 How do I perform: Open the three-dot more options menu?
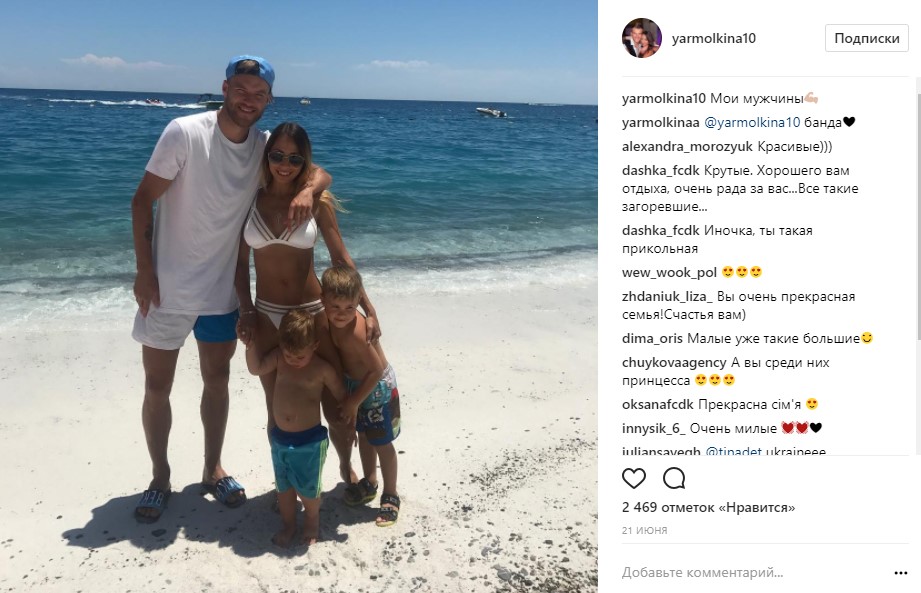[x=901, y=572]
